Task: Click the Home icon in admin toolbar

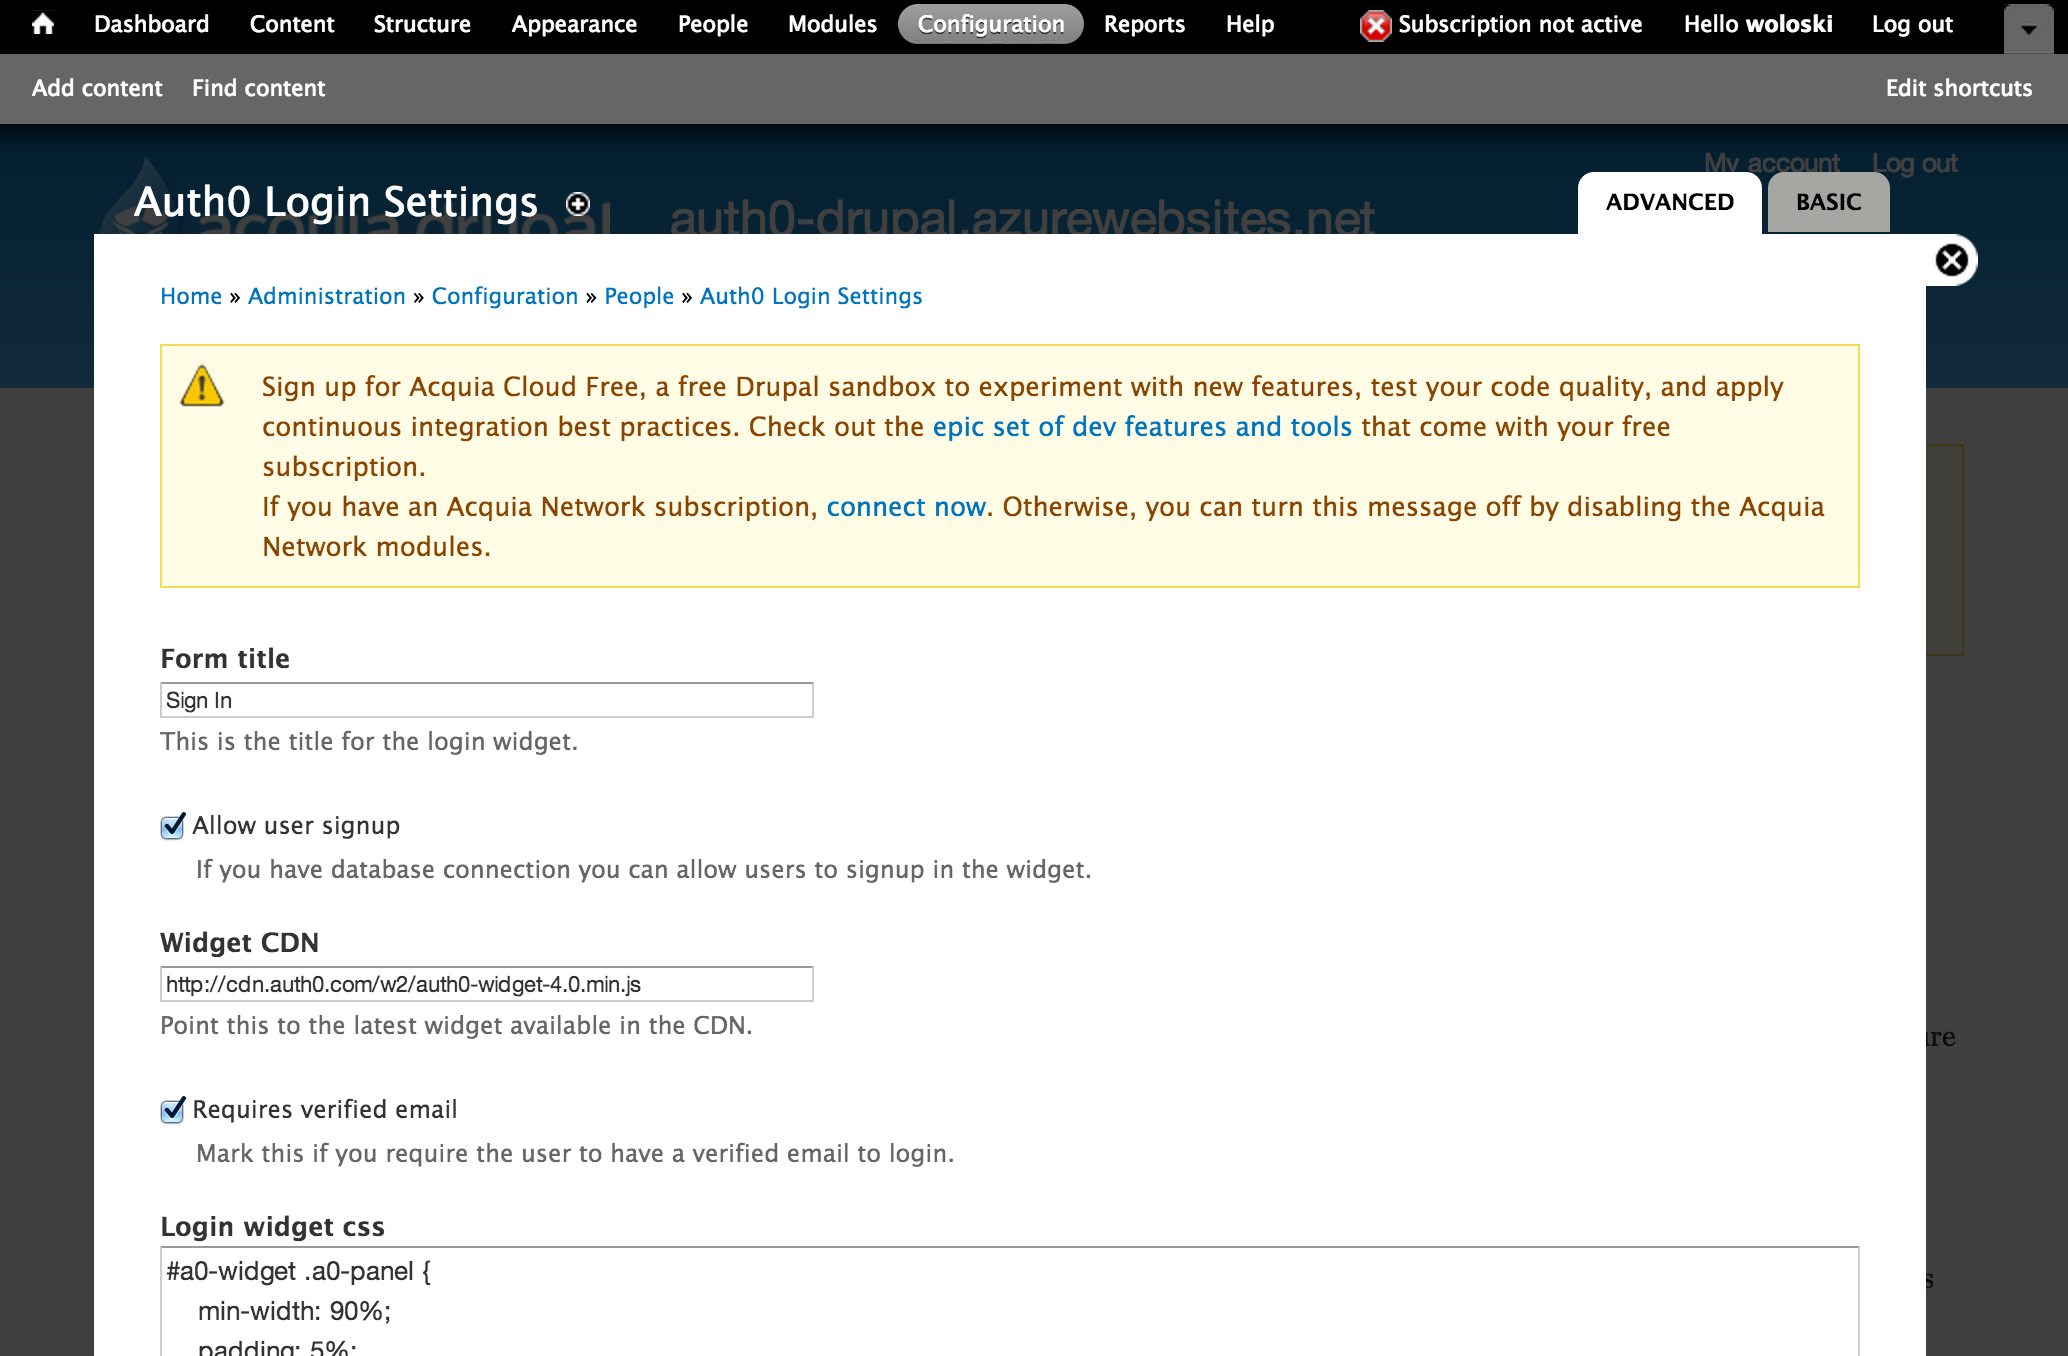Action: tap(42, 24)
